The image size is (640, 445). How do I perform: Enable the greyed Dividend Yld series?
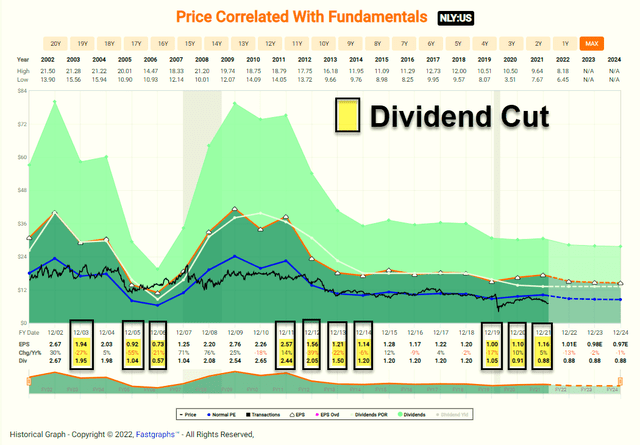pos(452,415)
